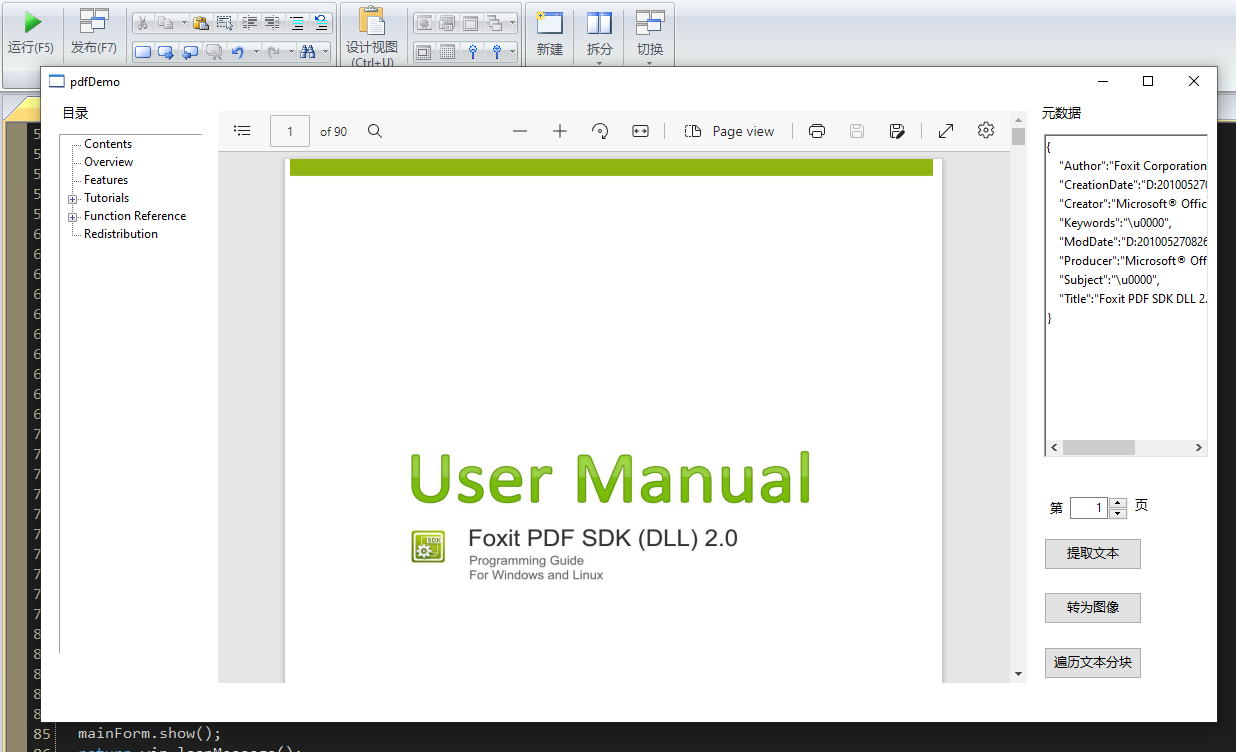
Task: Click the page number spinner down arrow
Action: click(1119, 513)
